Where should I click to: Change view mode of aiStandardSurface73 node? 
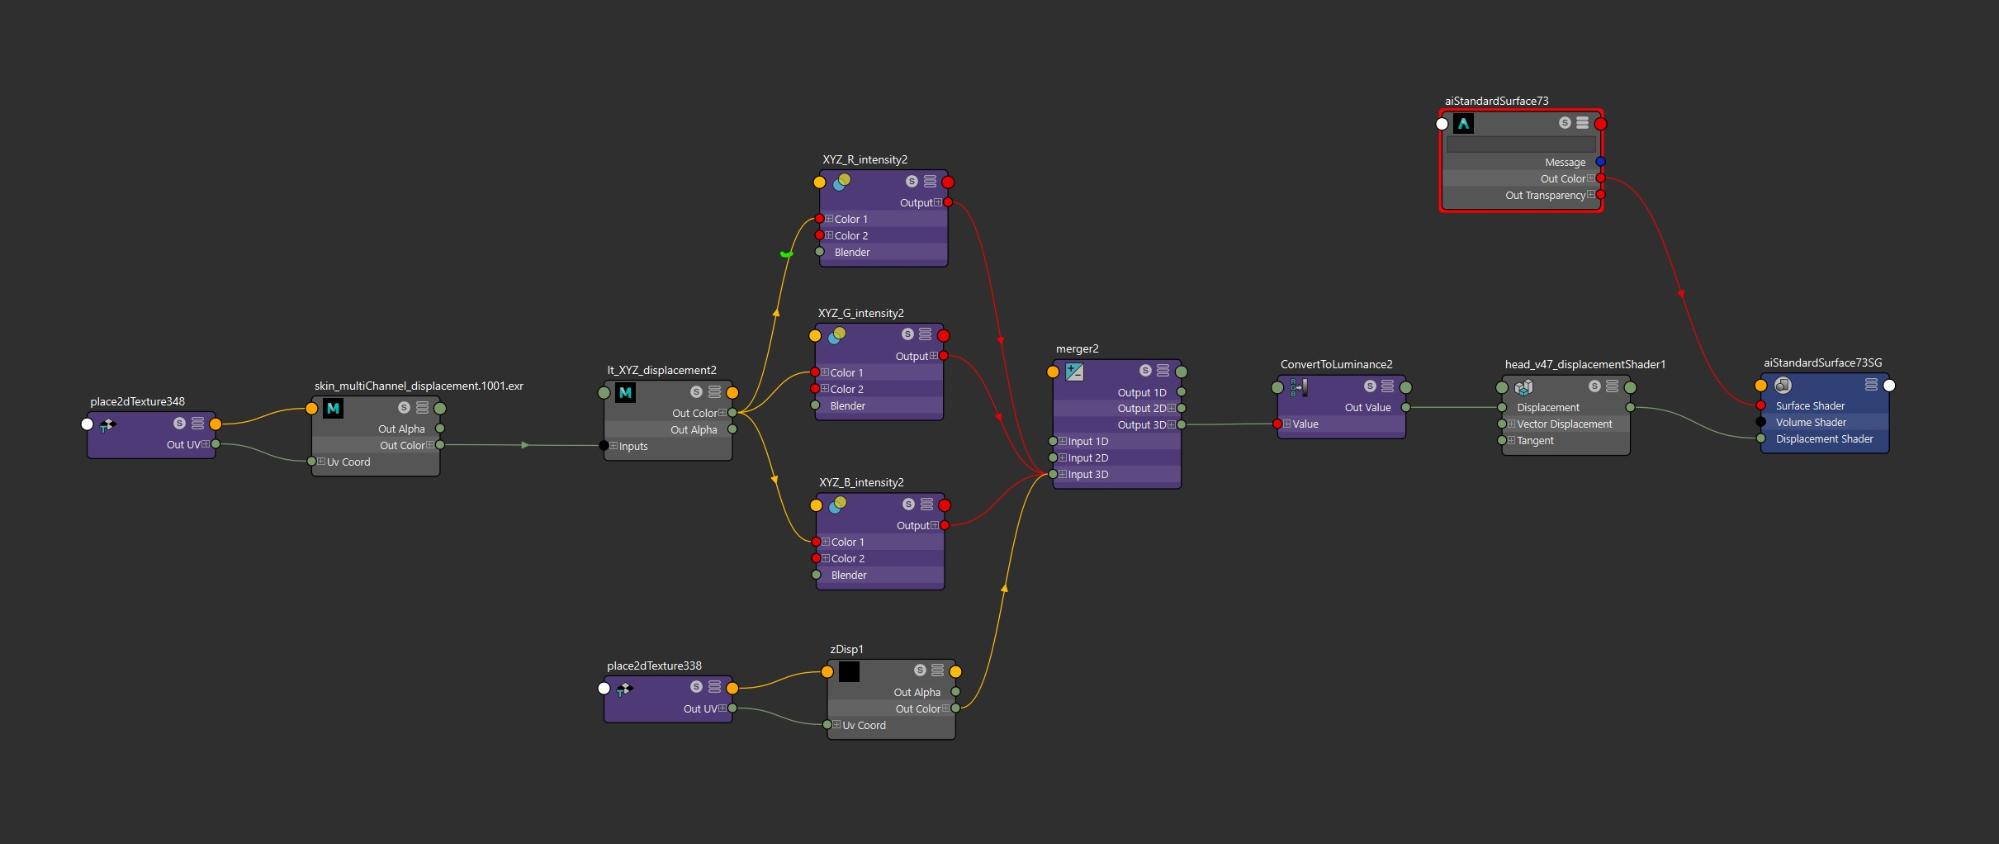coord(1582,123)
